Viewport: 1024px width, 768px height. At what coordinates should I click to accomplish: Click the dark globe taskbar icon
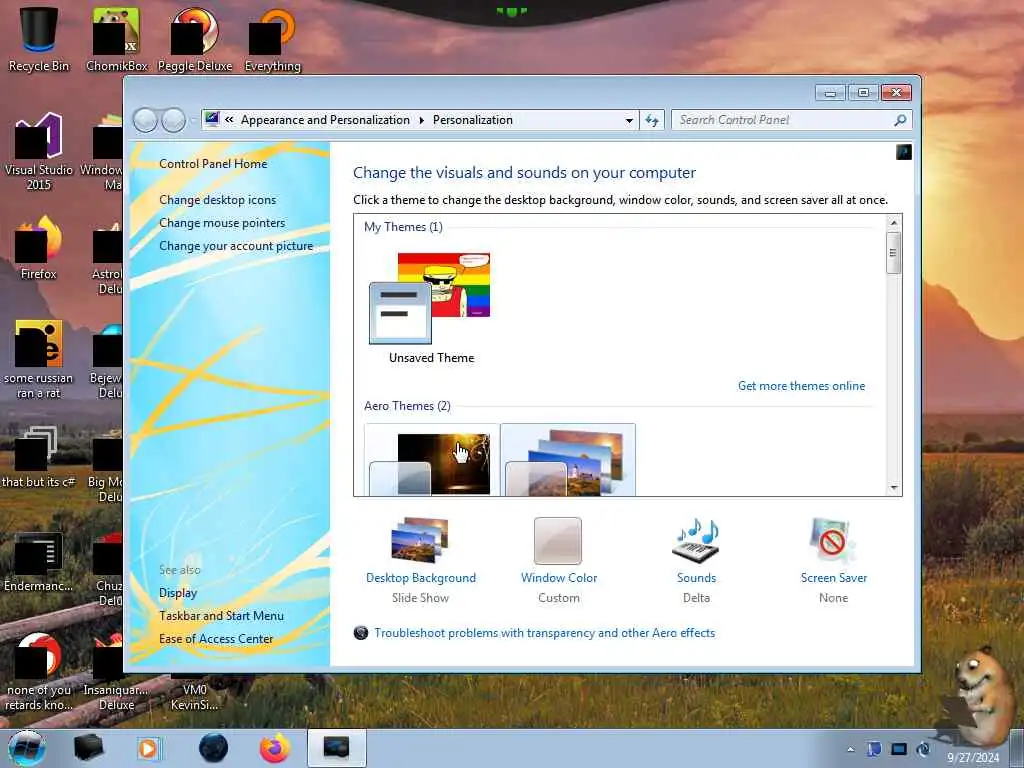pos(213,748)
